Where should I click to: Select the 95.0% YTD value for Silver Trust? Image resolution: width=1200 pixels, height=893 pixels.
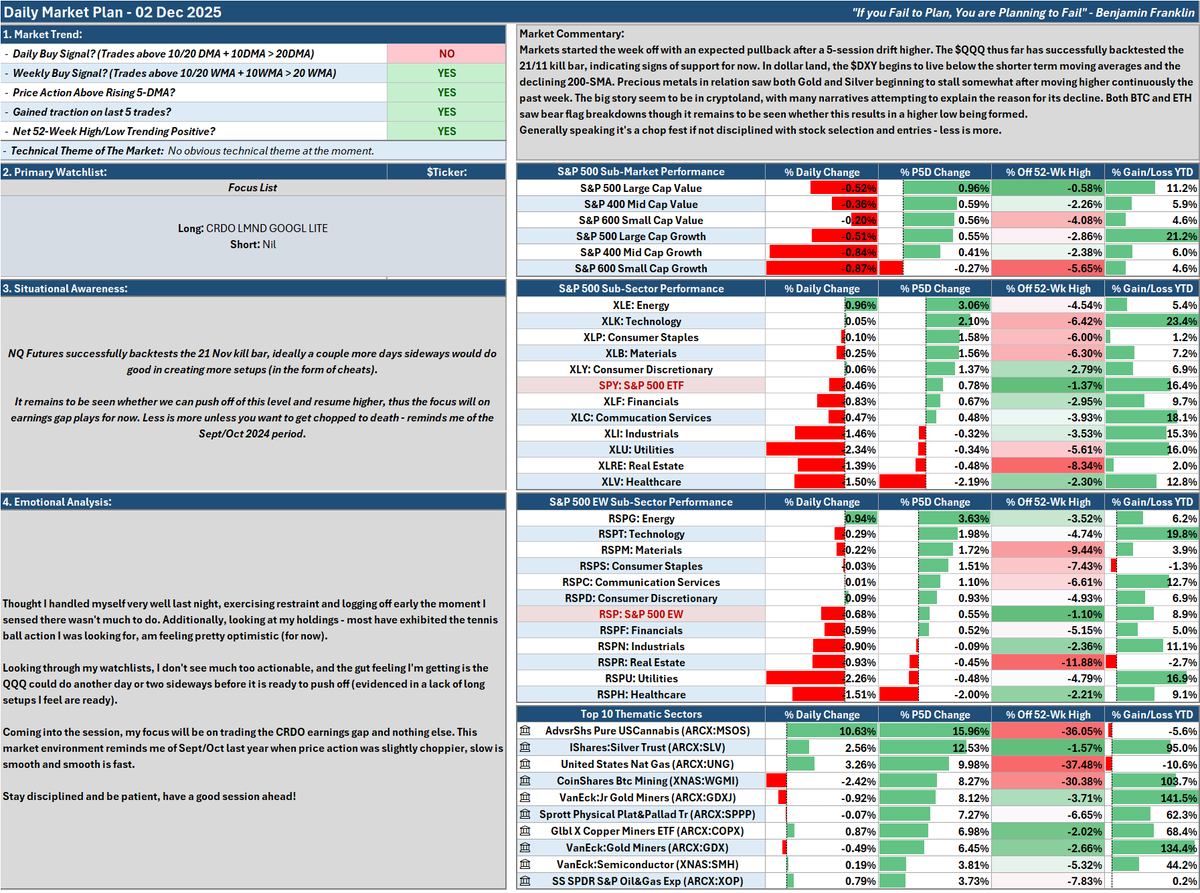coord(1153,747)
